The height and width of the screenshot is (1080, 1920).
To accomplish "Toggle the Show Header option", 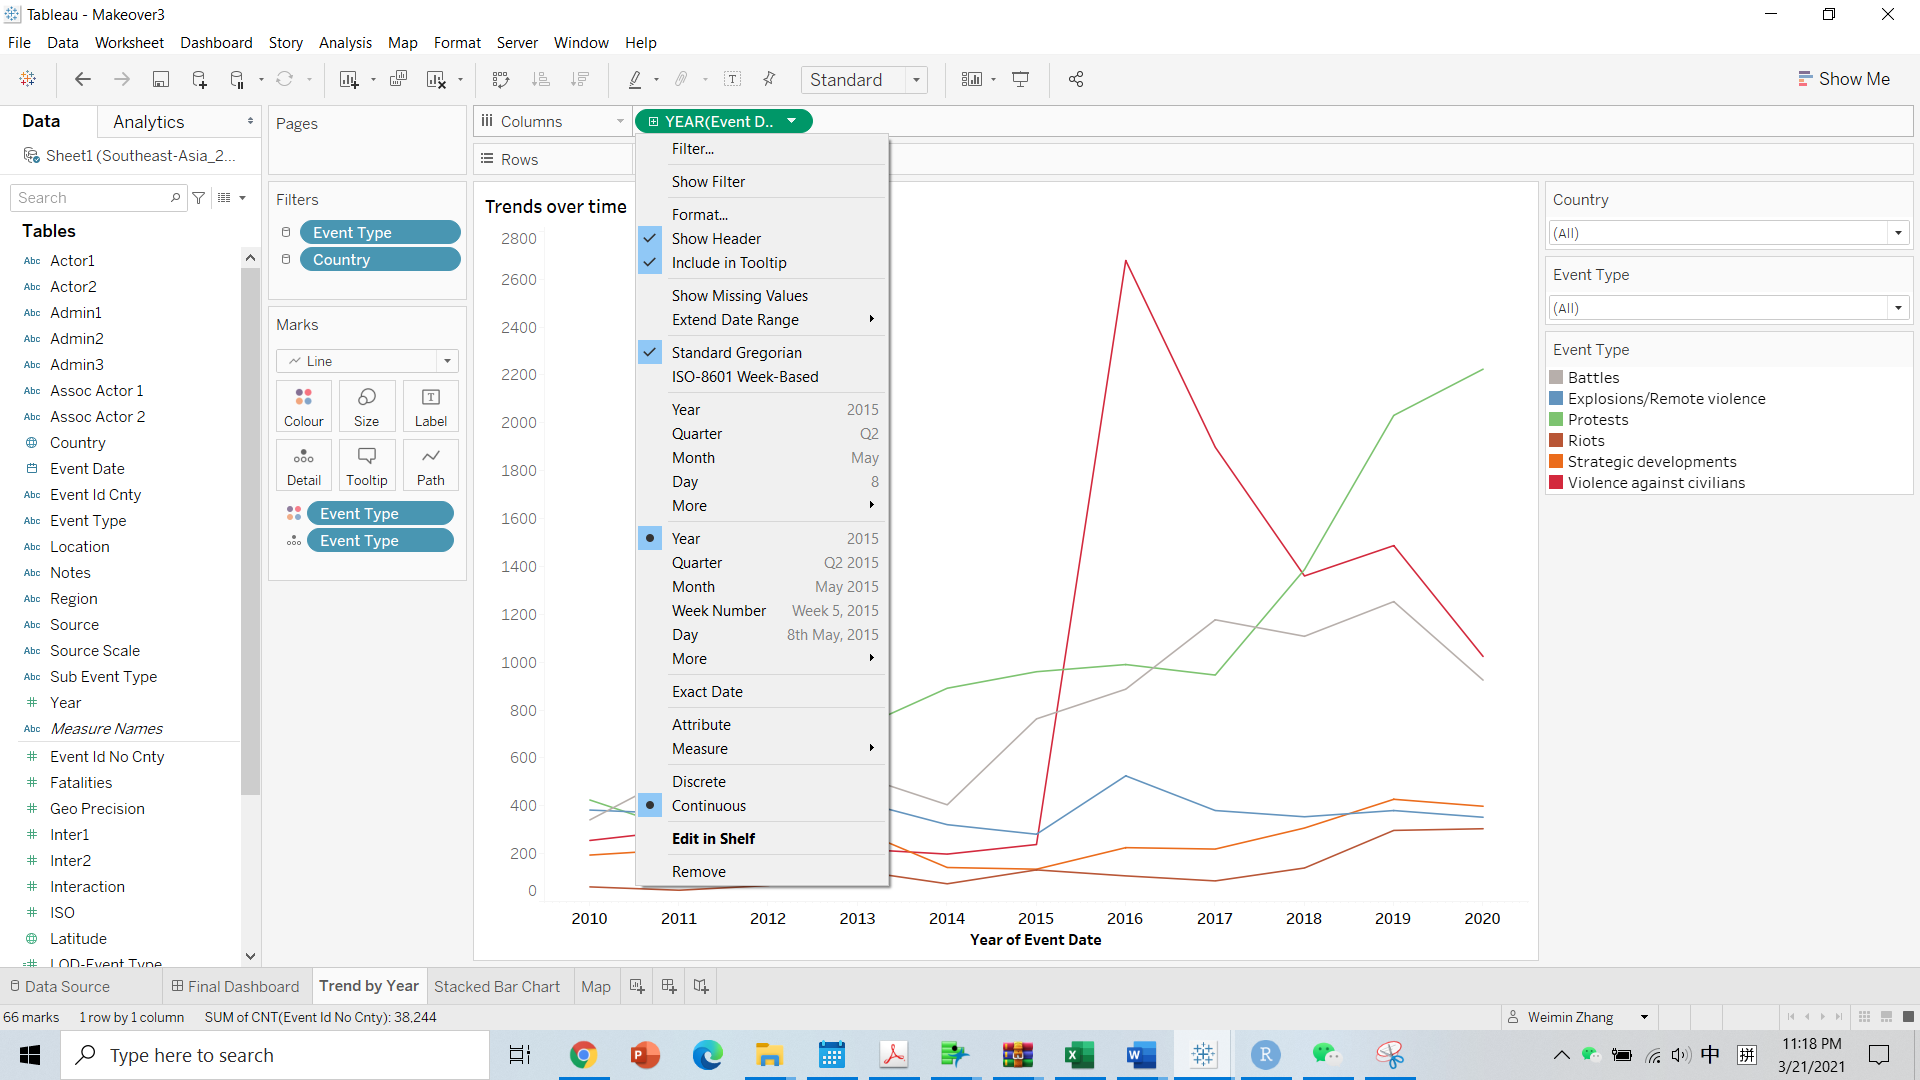I will point(716,238).
